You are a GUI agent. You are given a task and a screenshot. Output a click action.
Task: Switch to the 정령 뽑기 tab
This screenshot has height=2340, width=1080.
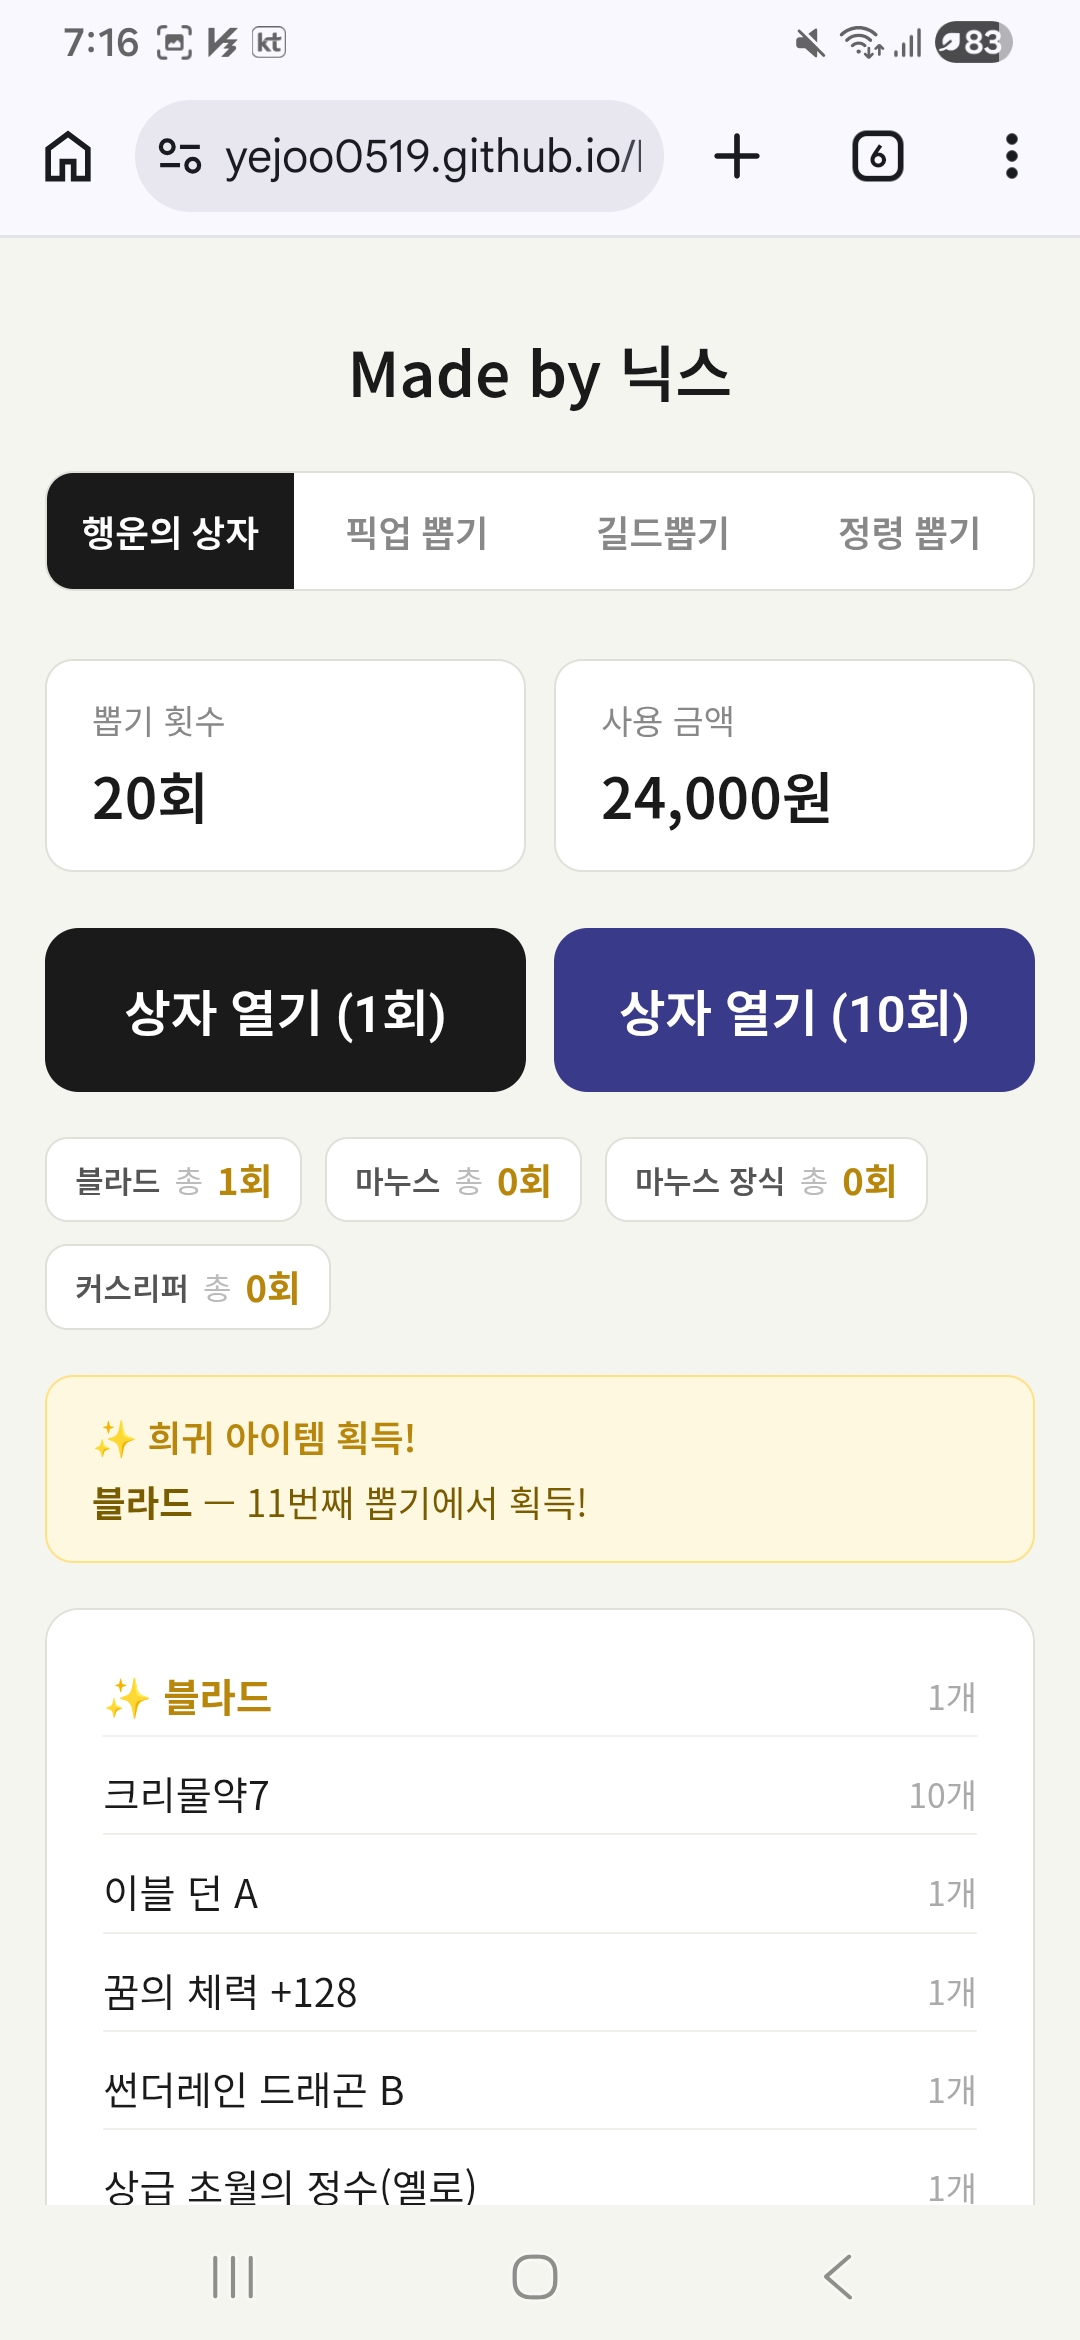coord(908,532)
